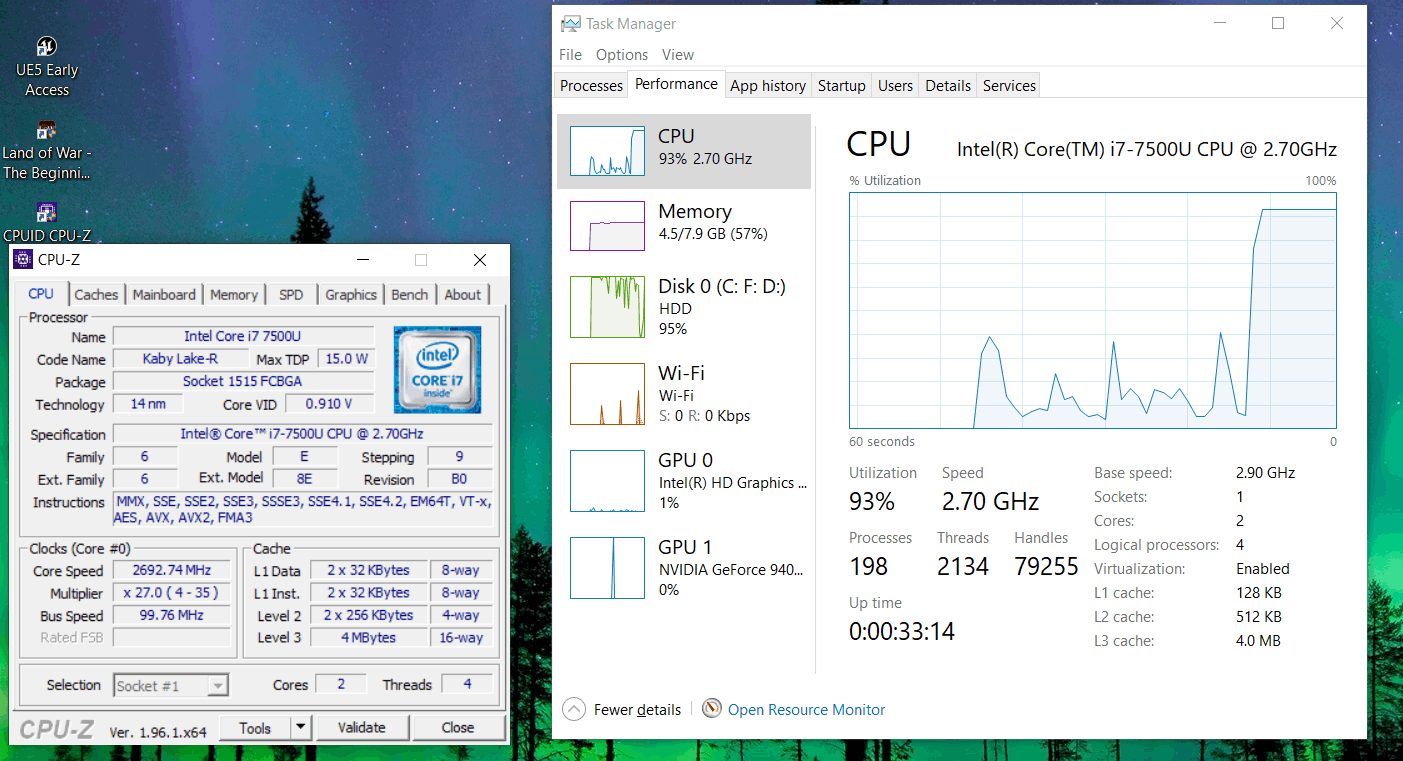This screenshot has width=1403, height=761.
Task: Click the Fewer details chevron icon
Action: coord(574,710)
